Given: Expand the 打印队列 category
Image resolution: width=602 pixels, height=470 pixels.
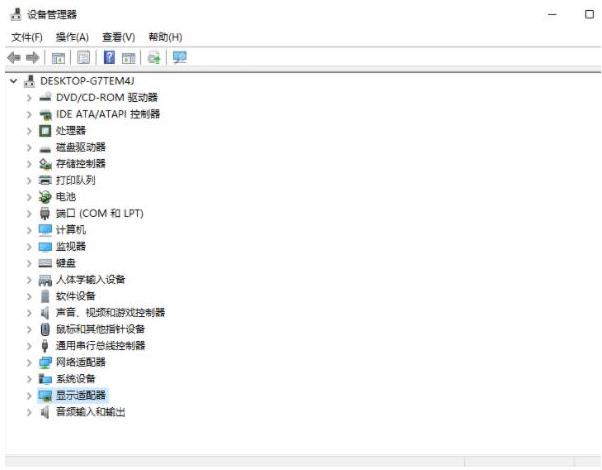Looking at the screenshot, I should point(29,180).
